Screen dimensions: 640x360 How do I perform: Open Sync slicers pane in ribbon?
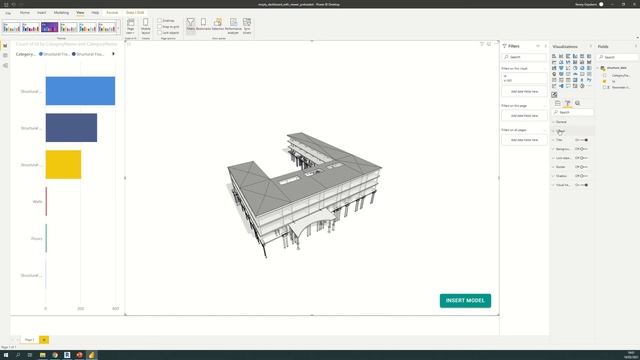pos(247,25)
